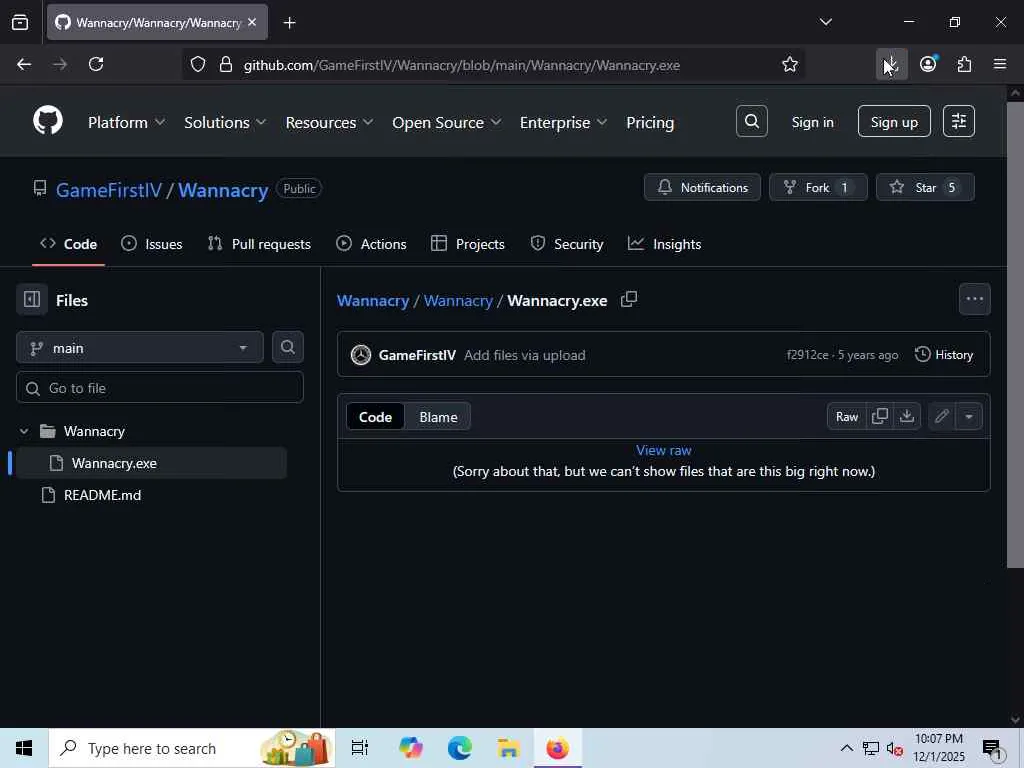Open the GitHub search magnifier icon
Image resolution: width=1024 pixels, height=768 pixels.
(752, 121)
